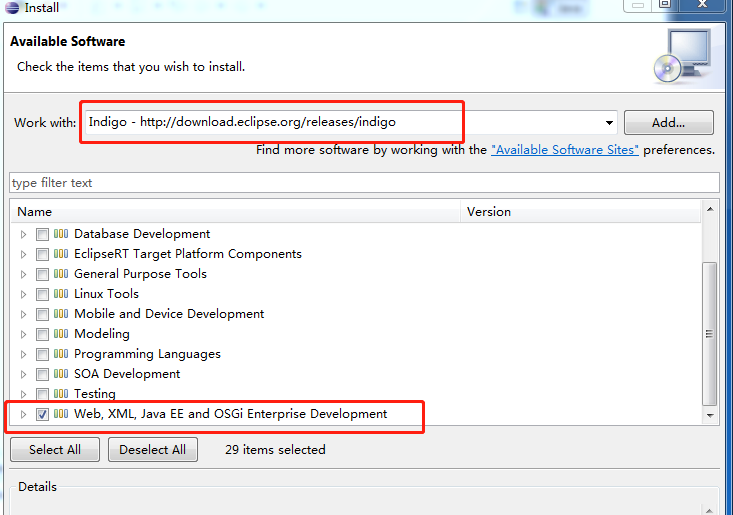733x515 pixels.
Task: Check the Database Development checkbox
Action: [x=42, y=234]
